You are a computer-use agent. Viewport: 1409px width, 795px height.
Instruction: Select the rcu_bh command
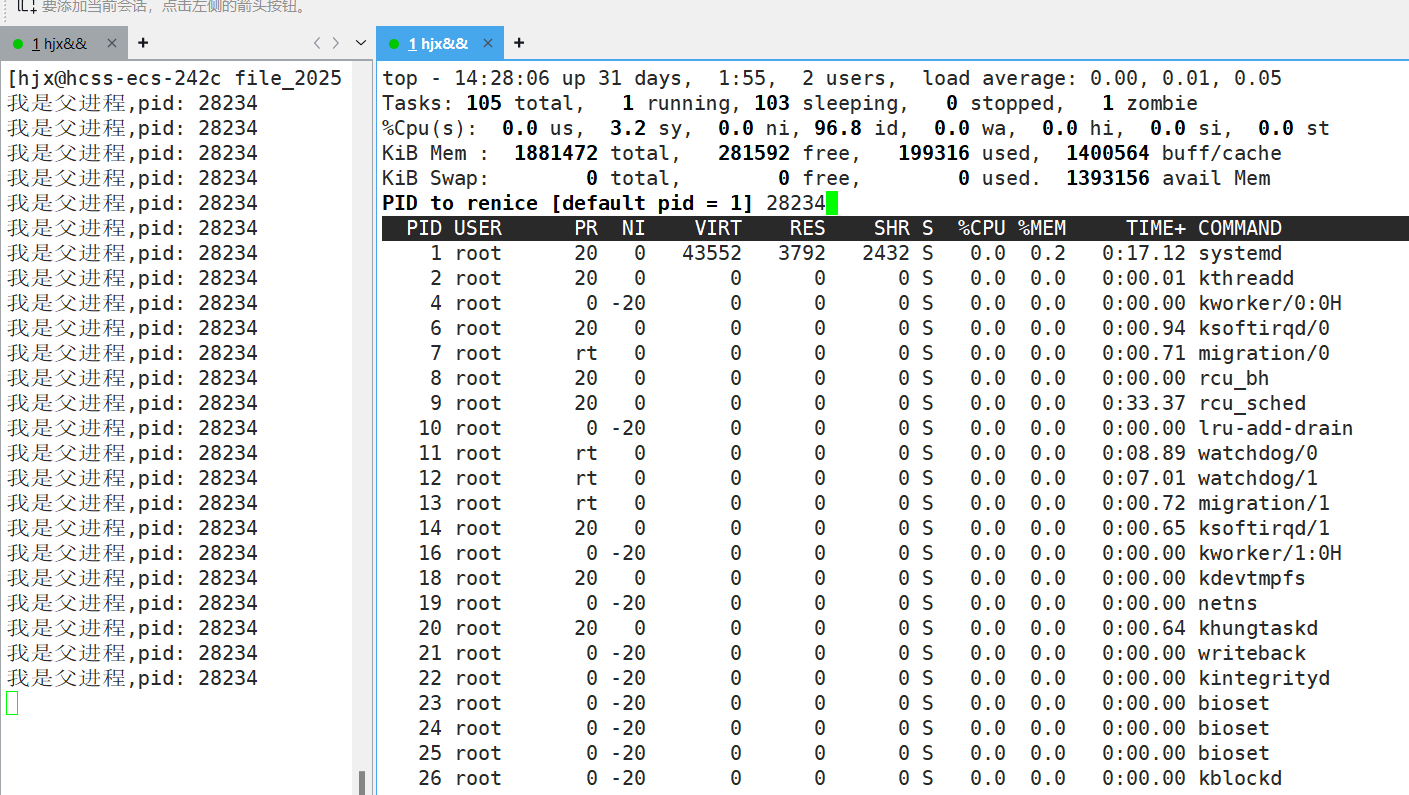pos(1234,378)
